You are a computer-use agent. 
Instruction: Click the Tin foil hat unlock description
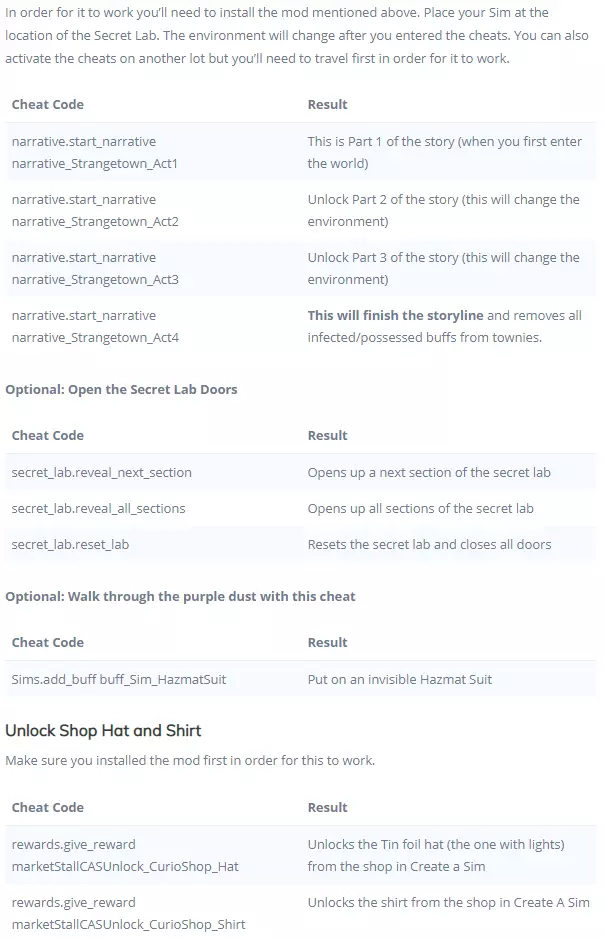tap(436, 855)
